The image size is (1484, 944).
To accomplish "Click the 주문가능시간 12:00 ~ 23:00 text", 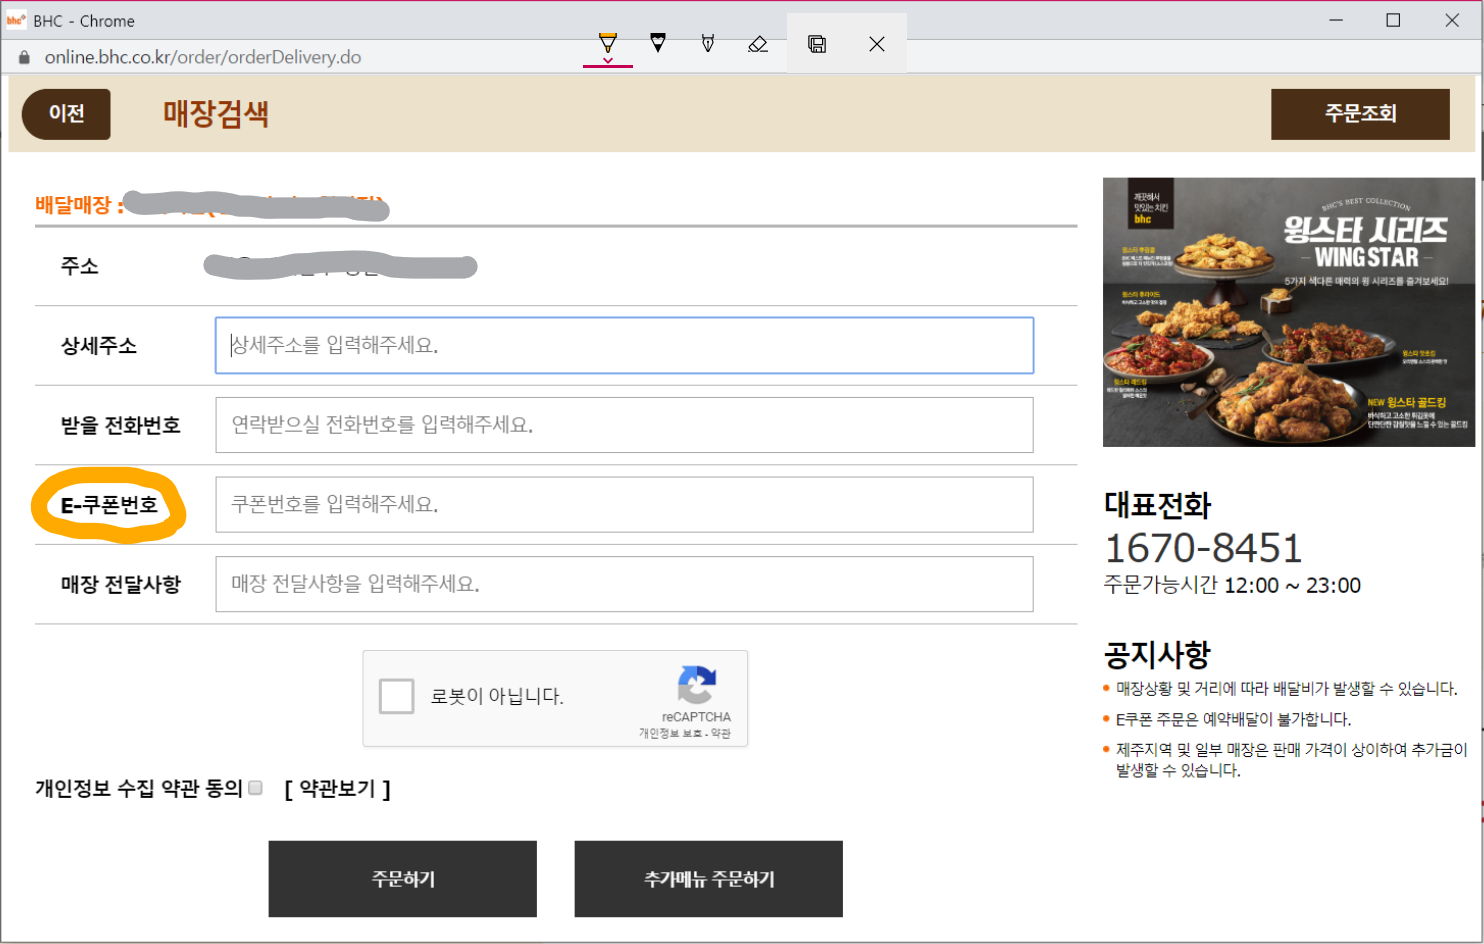I will (x=1232, y=586).
